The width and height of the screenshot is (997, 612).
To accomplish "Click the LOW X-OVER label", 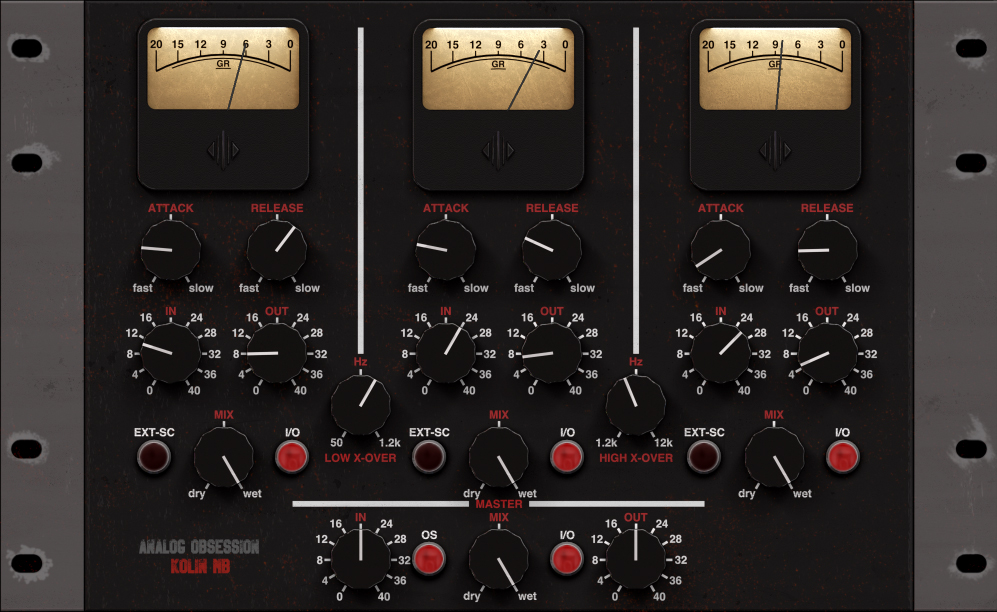I will (361, 458).
